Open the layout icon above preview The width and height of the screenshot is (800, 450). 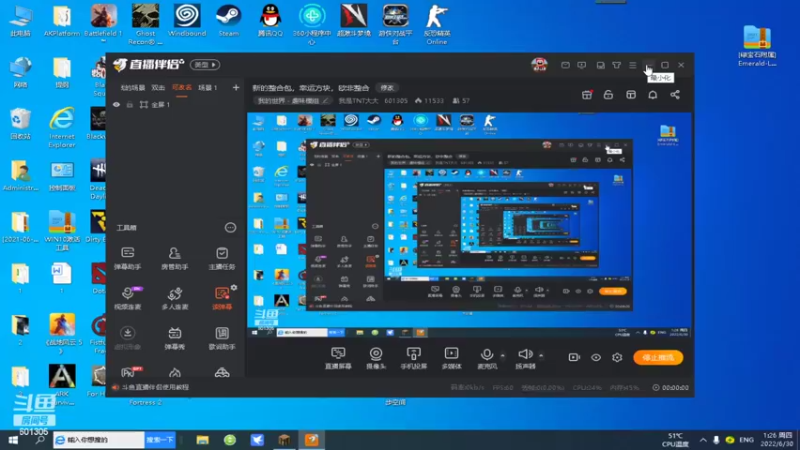pyautogui.click(x=631, y=95)
